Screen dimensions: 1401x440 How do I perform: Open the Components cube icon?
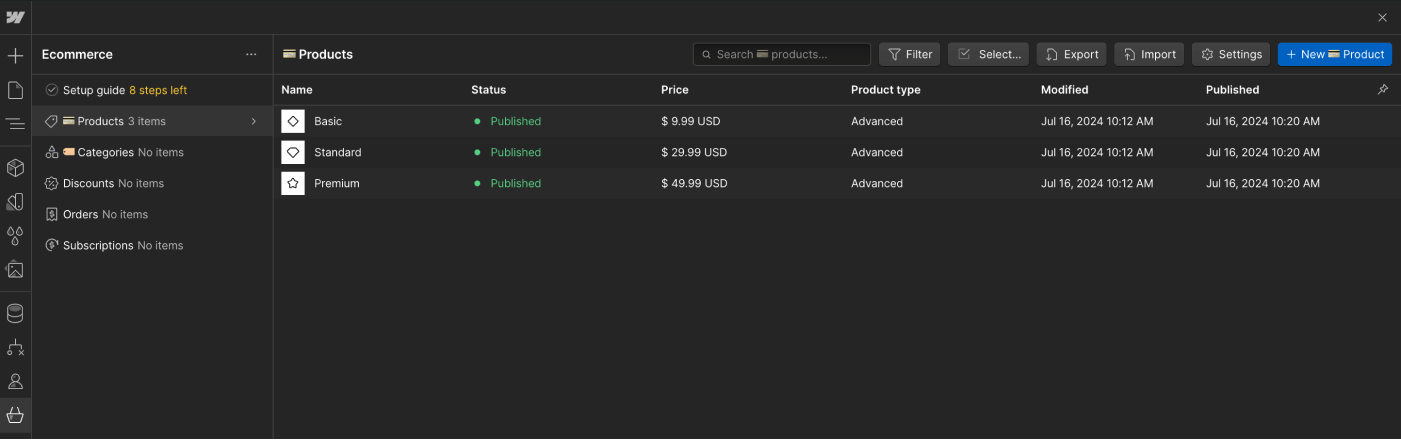[15, 167]
